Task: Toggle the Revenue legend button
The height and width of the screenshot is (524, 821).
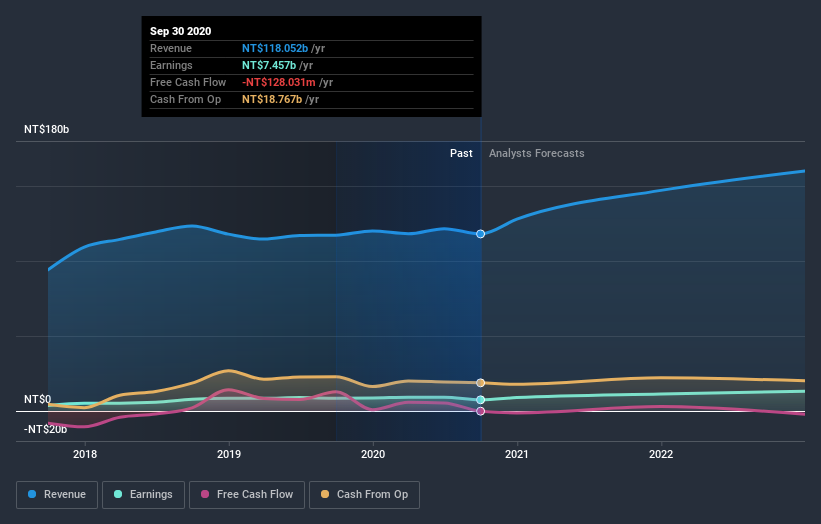Action: click(x=57, y=495)
